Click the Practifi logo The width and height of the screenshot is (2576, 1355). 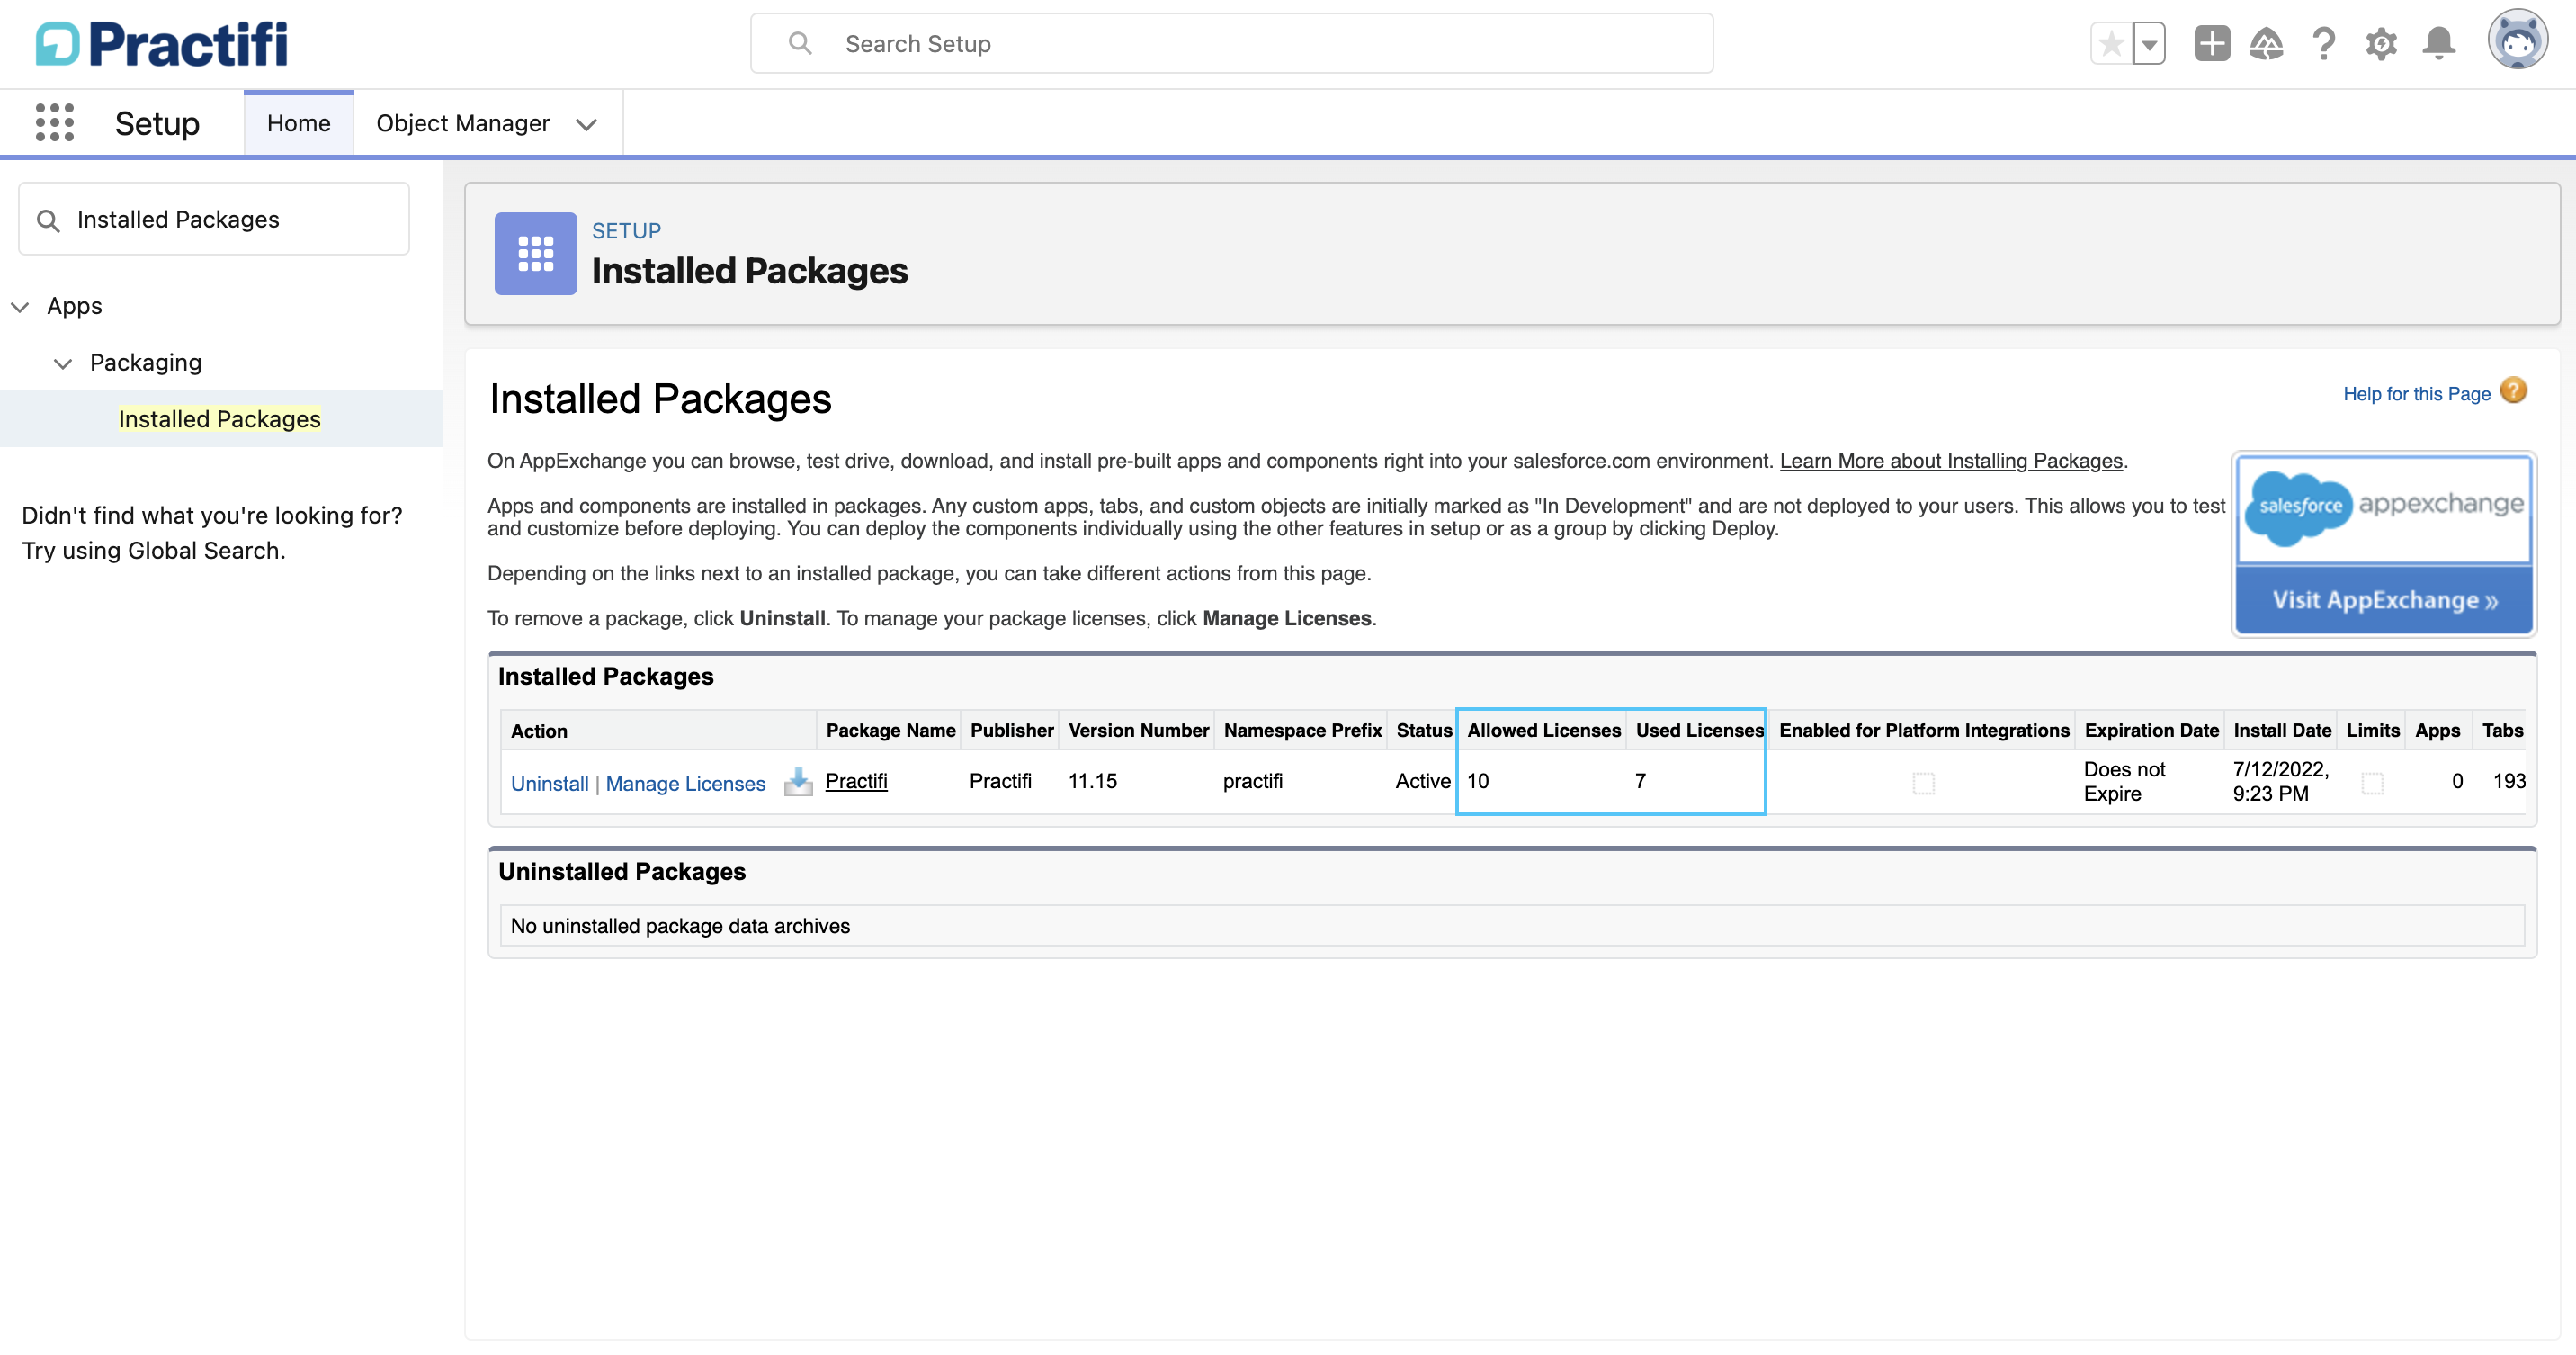click(x=162, y=44)
